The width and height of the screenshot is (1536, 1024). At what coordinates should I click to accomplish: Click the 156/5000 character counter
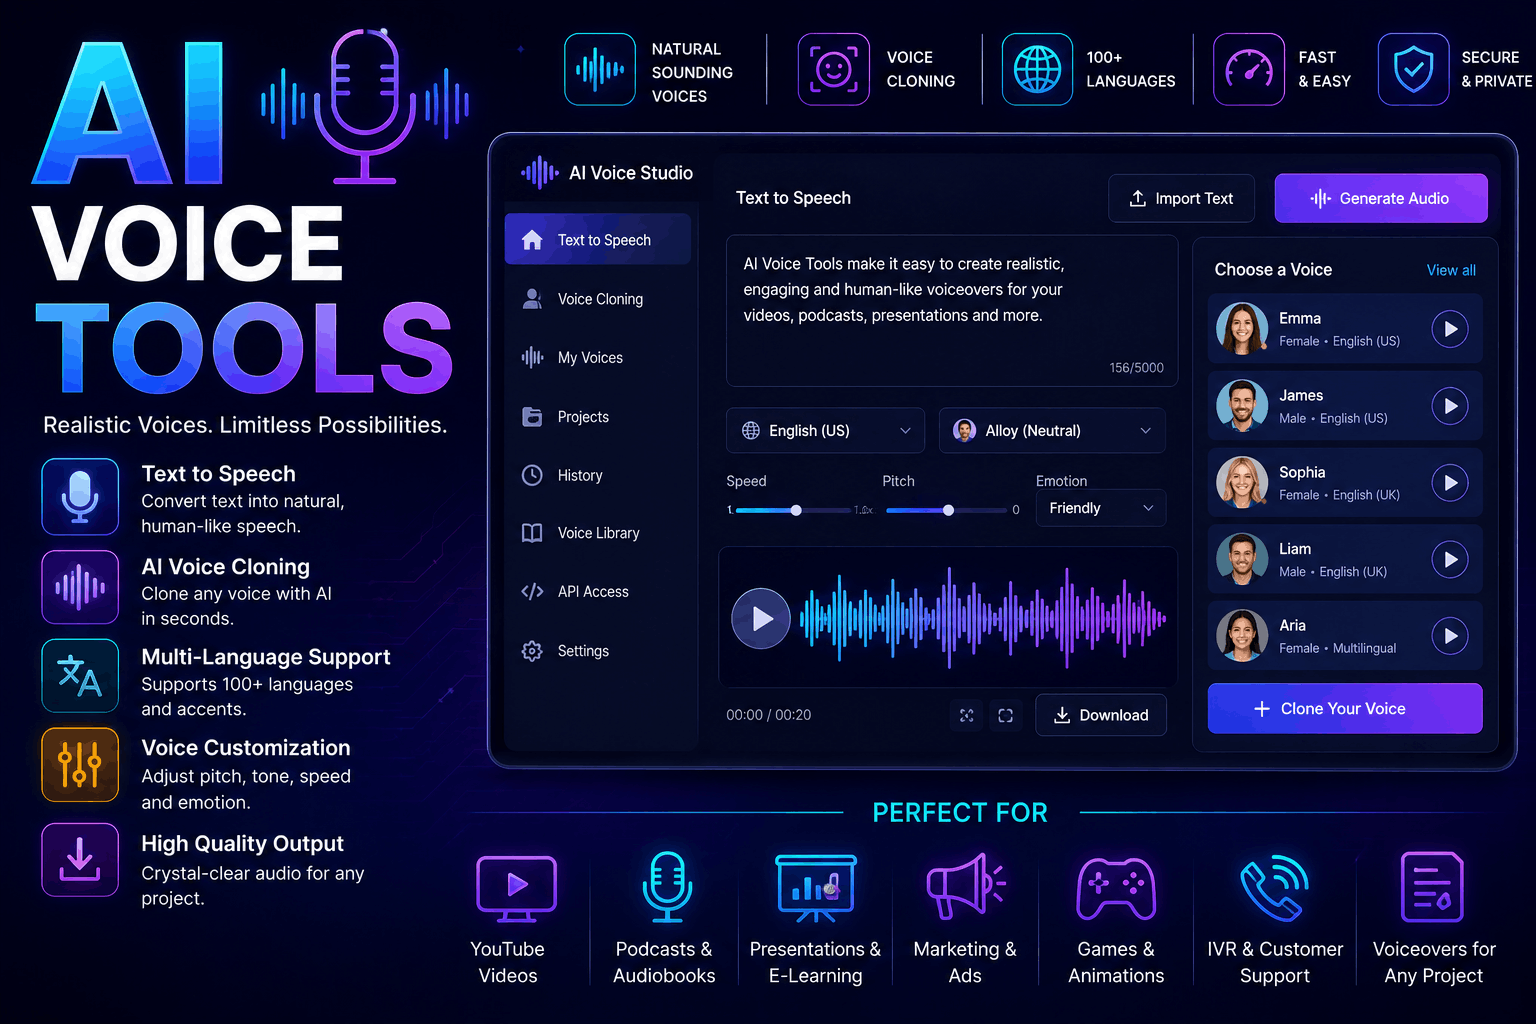coord(1136,368)
